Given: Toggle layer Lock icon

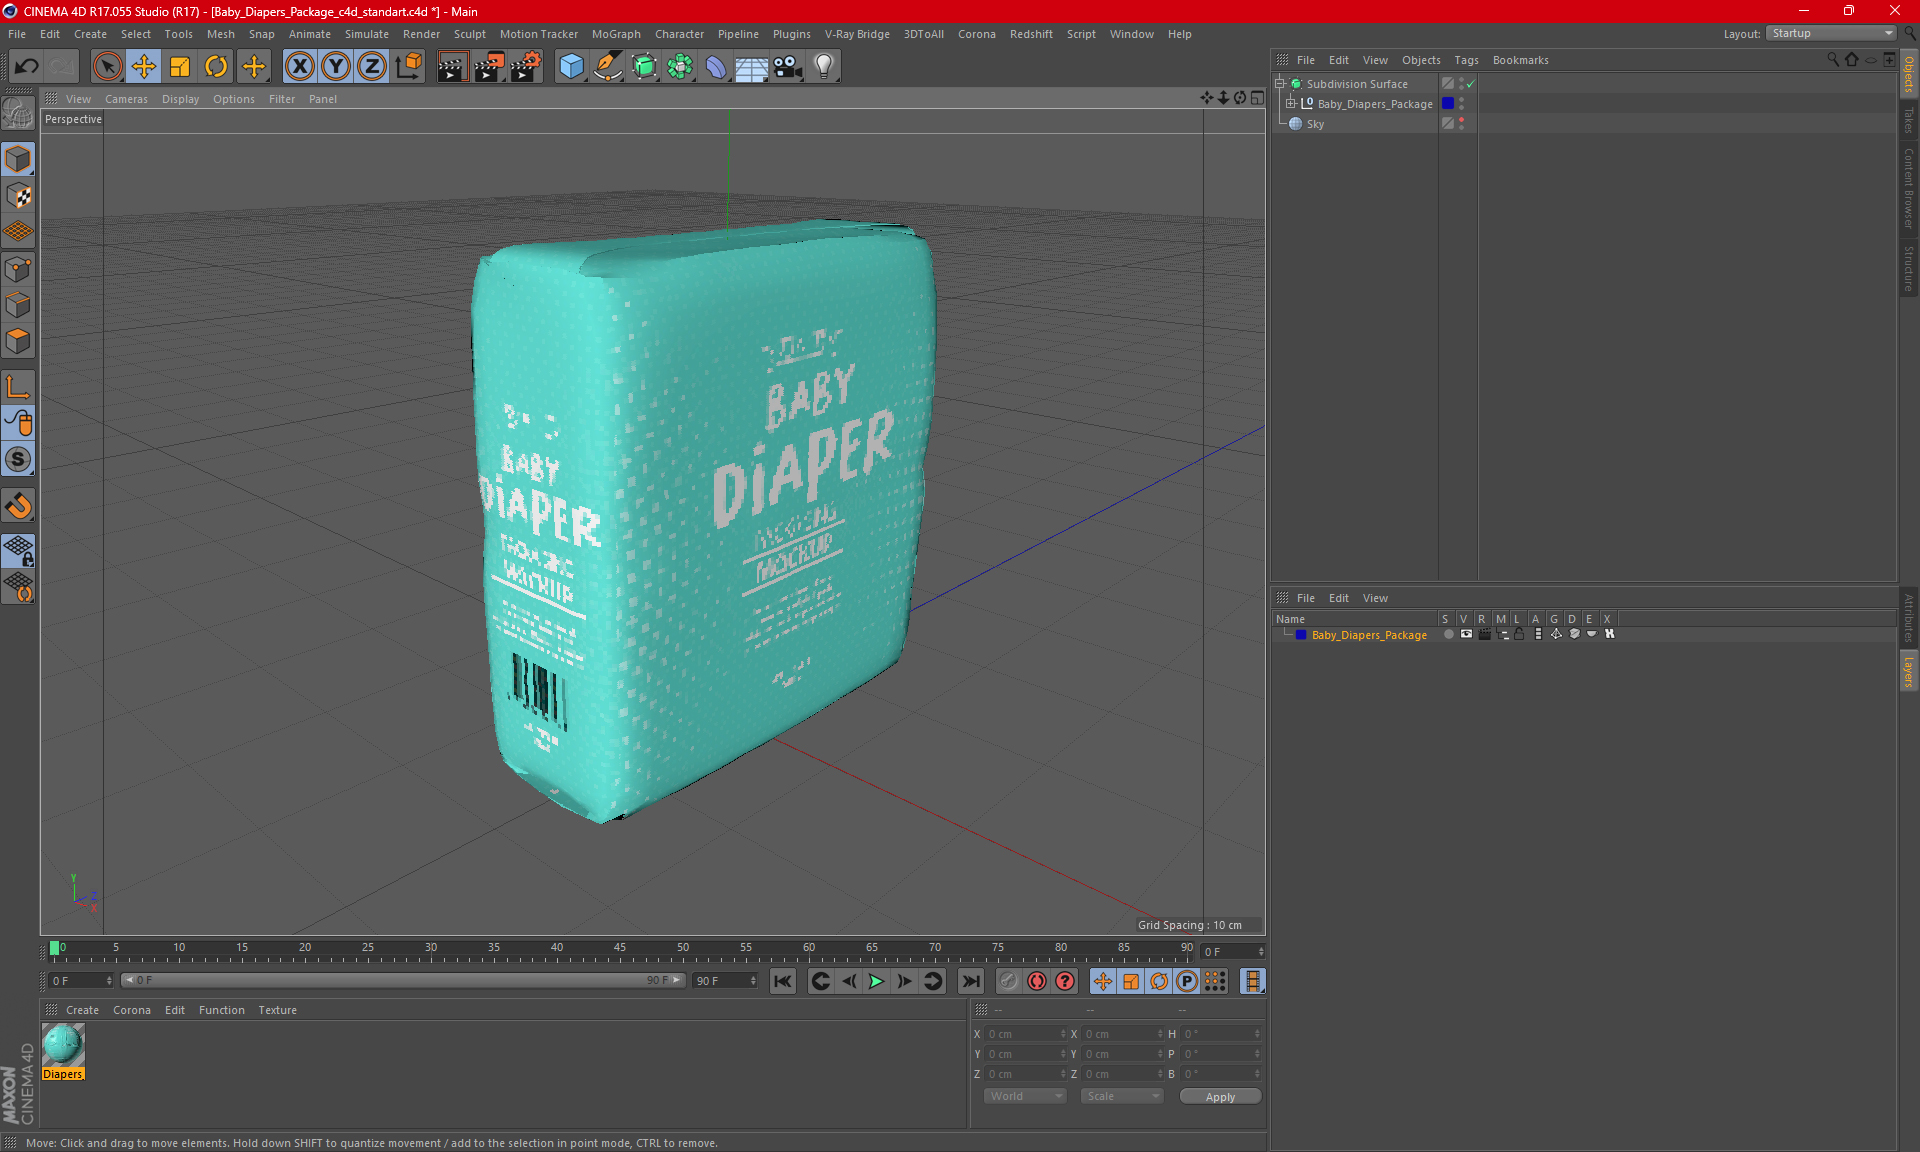Looking at the screenshot, I should coord(1519,634).
